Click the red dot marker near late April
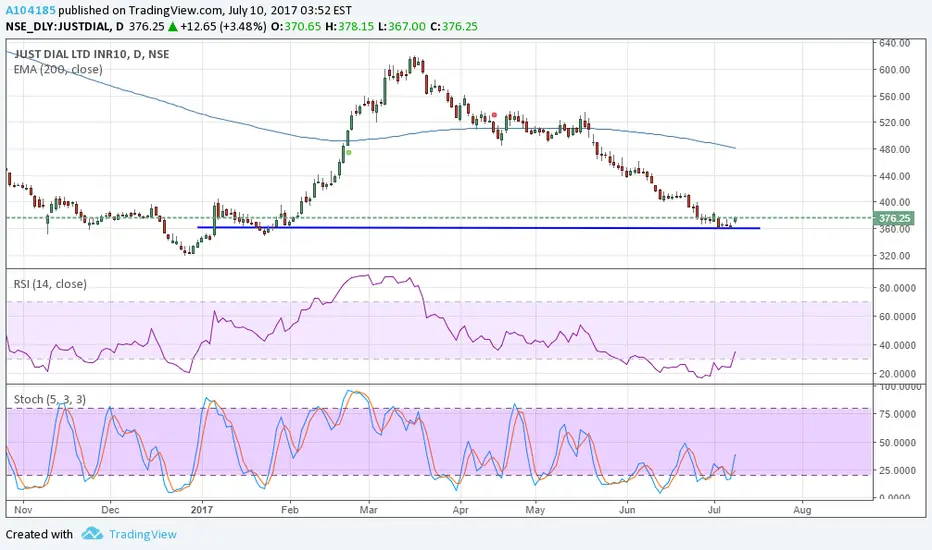The width and height of the screenshot is (932, 550). [494, 115]
